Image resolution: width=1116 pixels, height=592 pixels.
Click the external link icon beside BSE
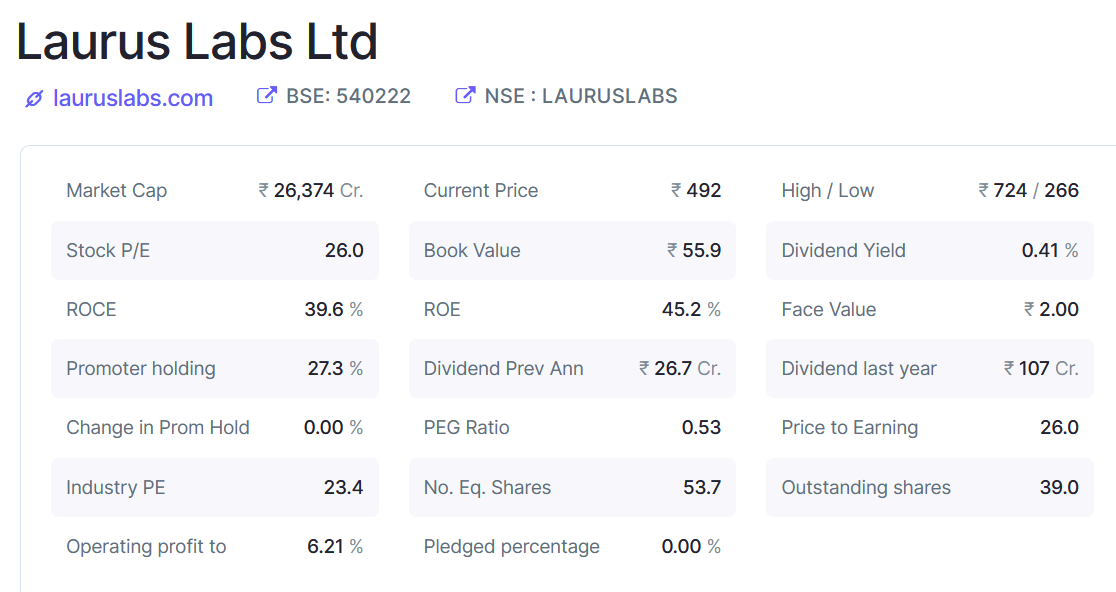point(266,96)
